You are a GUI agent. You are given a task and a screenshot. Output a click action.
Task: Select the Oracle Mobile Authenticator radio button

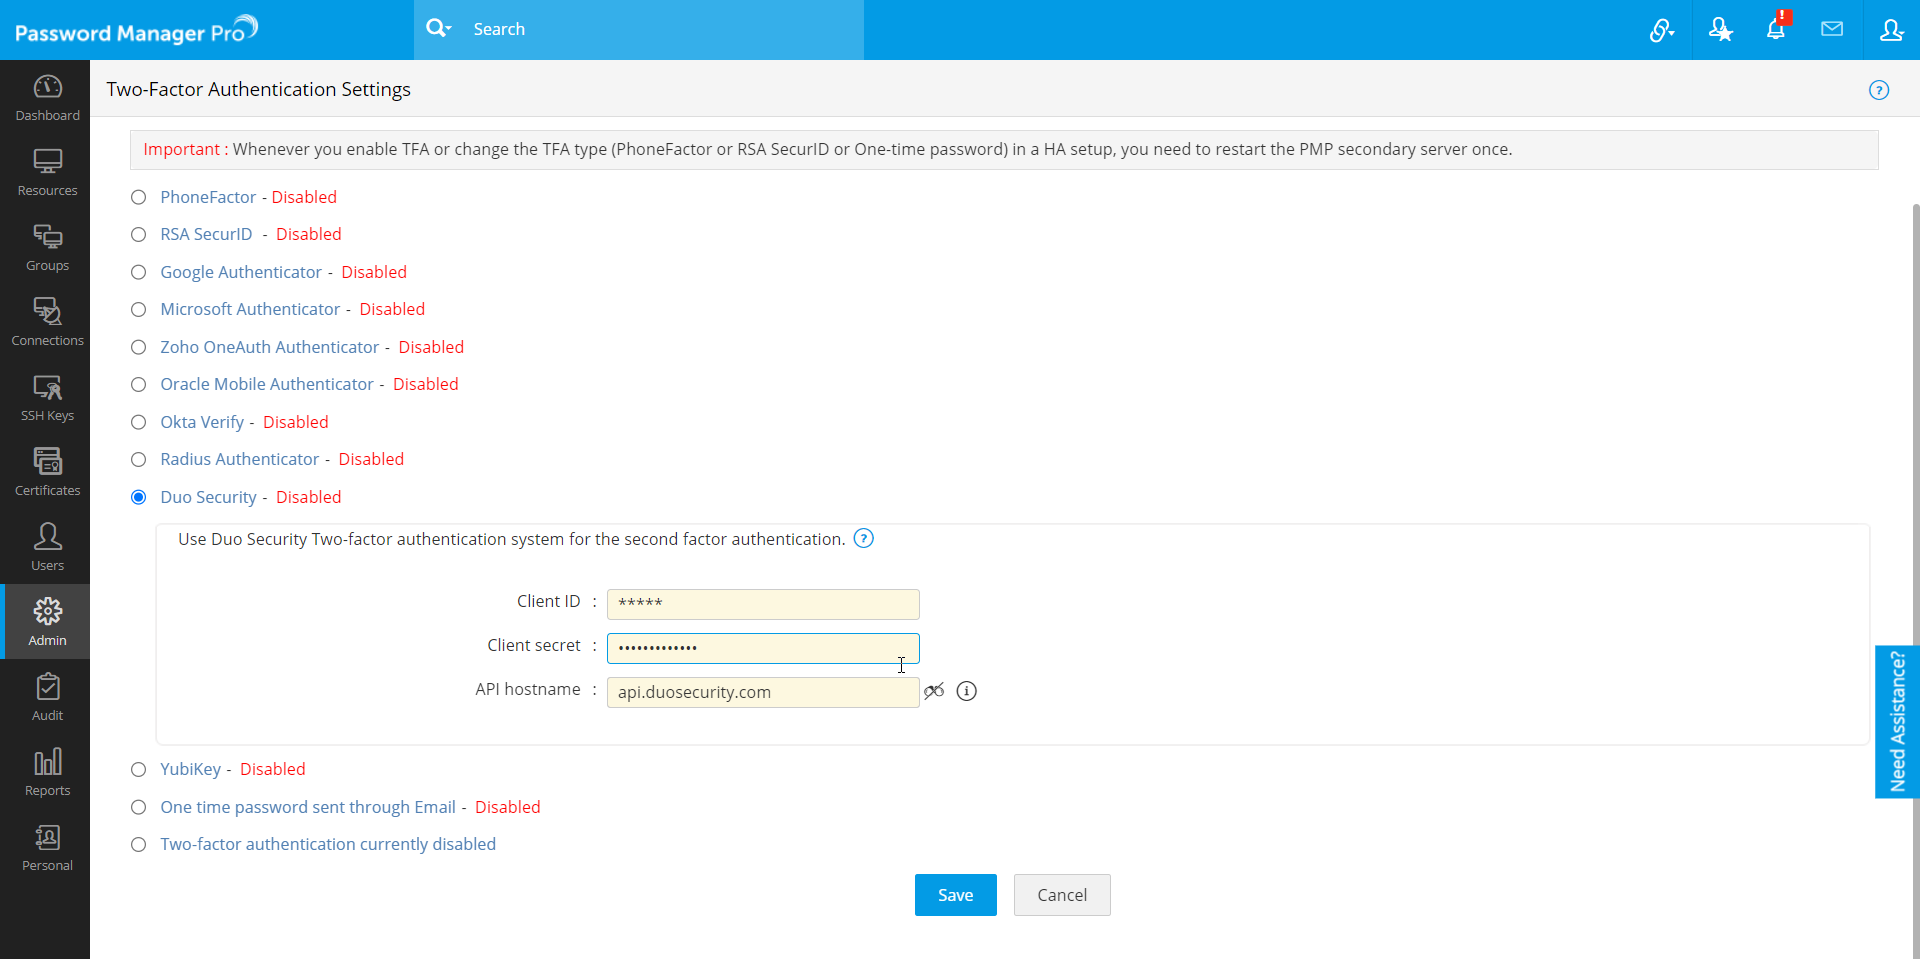coord(139,385)
